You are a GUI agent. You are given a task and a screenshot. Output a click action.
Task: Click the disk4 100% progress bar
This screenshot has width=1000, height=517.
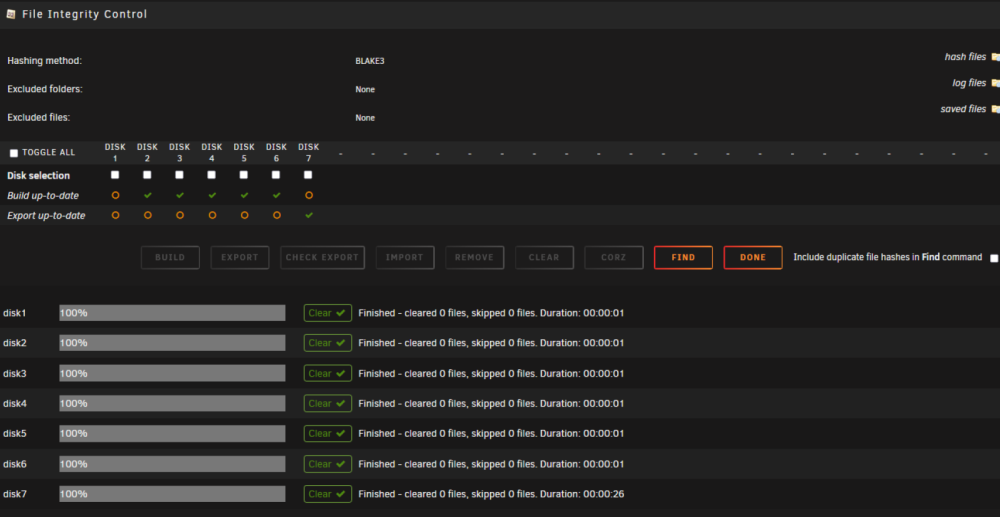[172, 404]
